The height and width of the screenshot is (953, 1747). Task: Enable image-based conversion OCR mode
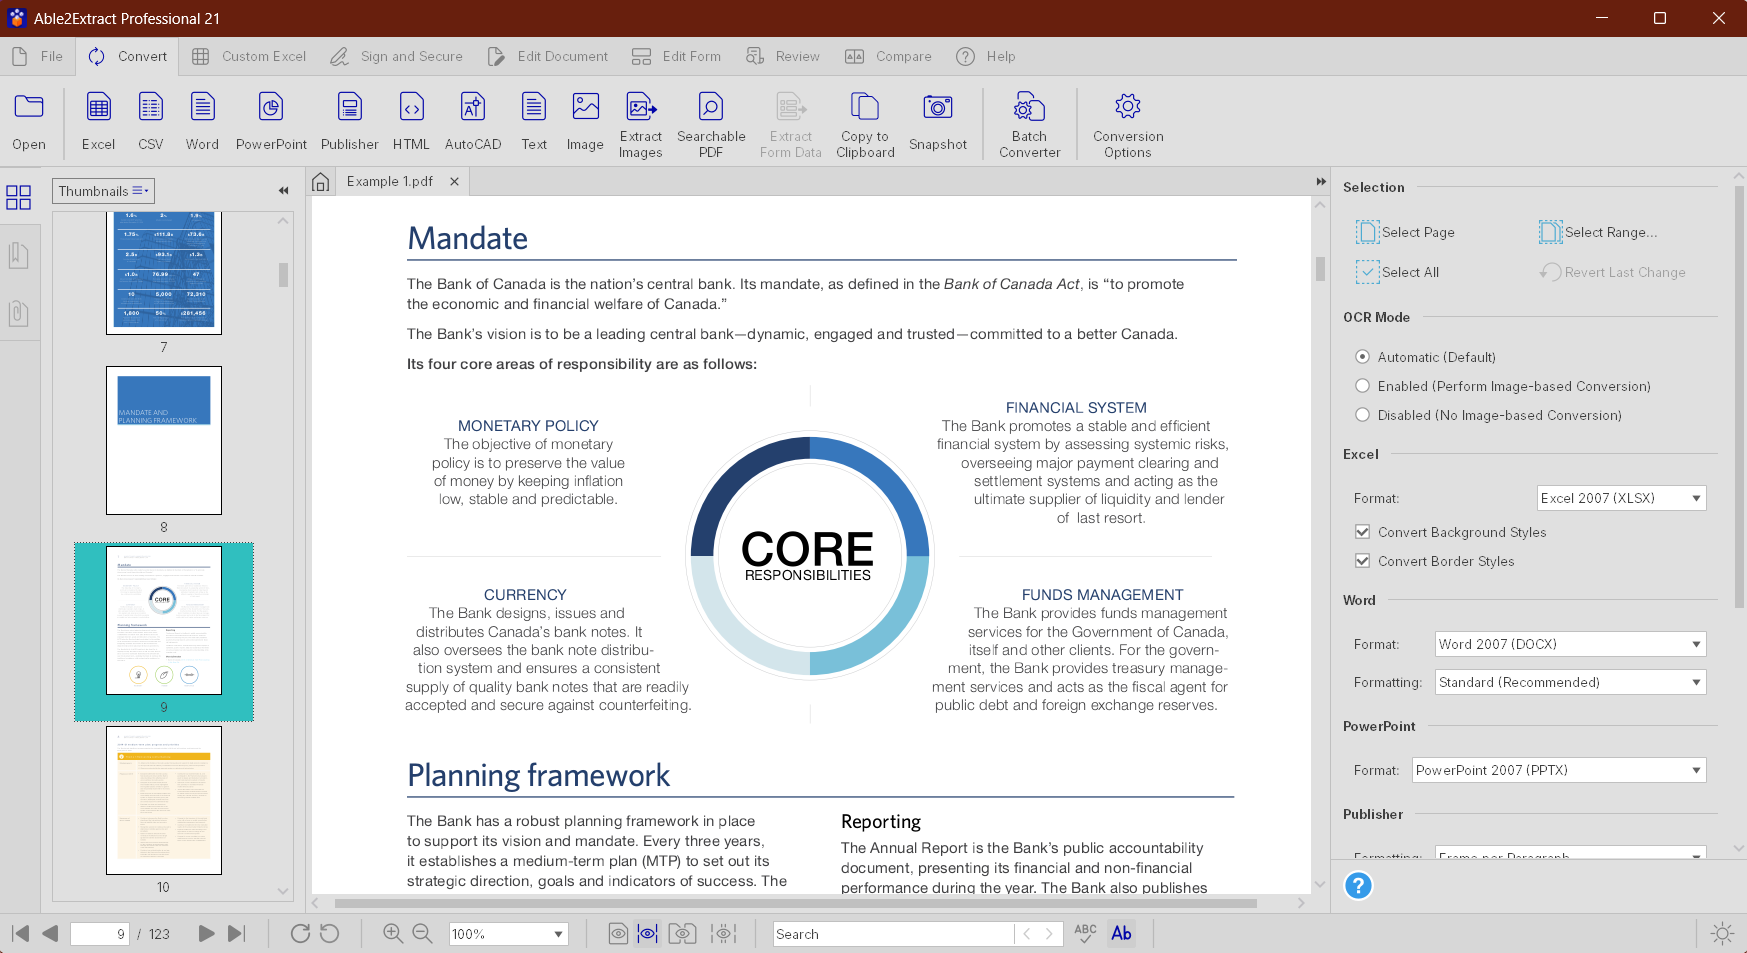(1363, 385)
